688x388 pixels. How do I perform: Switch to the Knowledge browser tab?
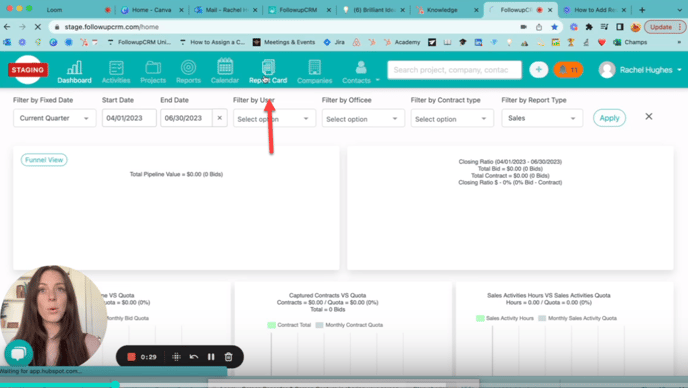click(447, 10)
